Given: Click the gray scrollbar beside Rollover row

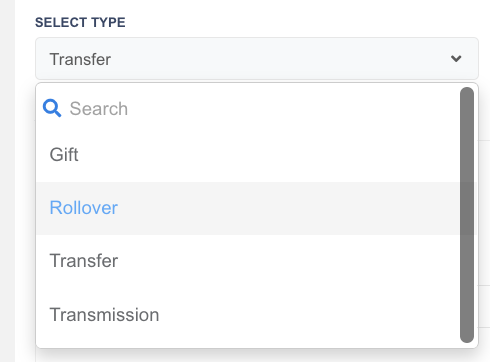Looking at the screenshot, I should 467,208.
